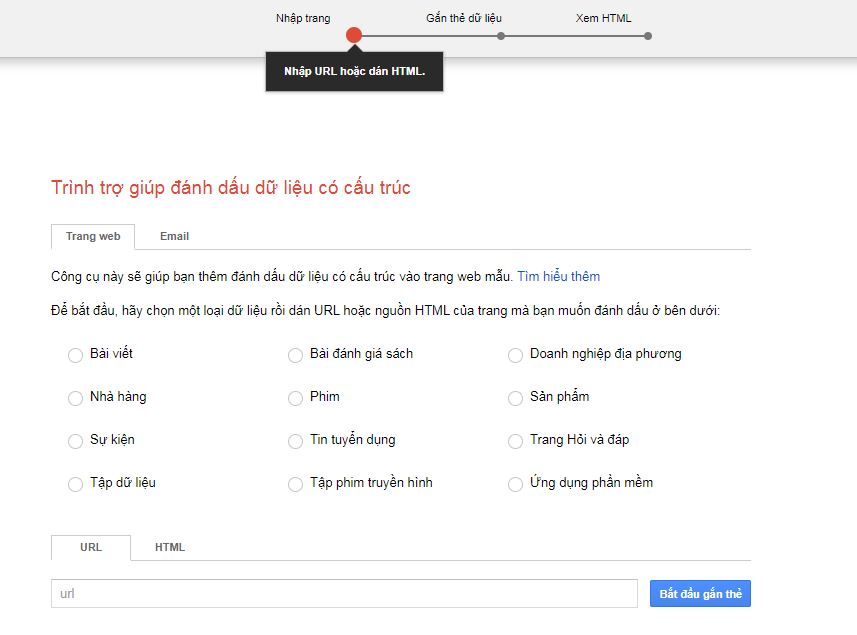857x635 pixels.
Task: Focus the url text field
Action: pos(344,593)
